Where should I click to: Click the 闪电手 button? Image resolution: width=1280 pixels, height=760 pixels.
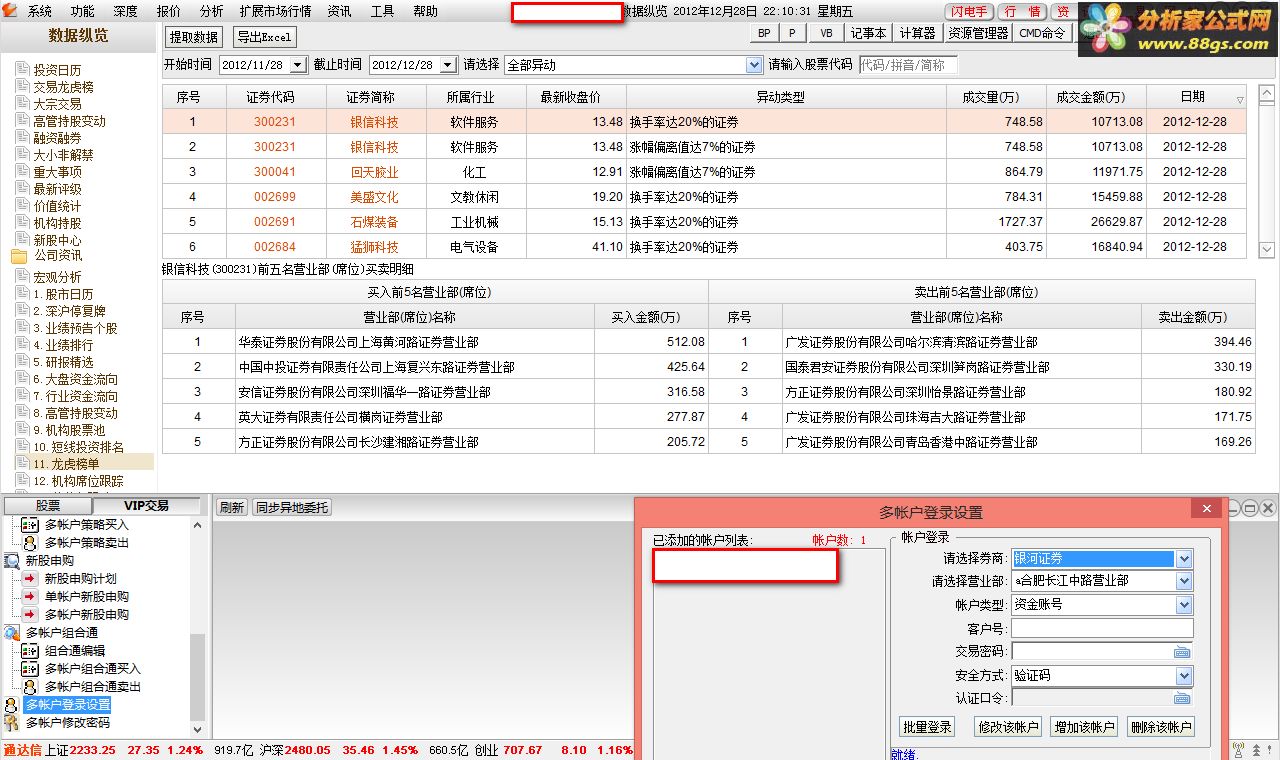click(x=970, y=12)
